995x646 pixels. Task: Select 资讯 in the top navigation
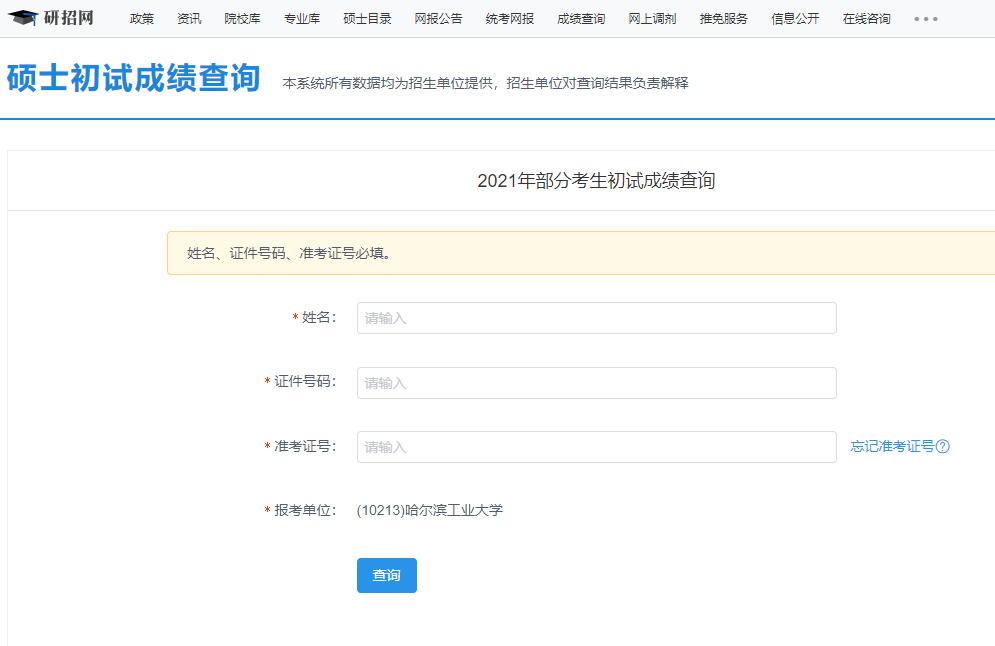(189, 18)
